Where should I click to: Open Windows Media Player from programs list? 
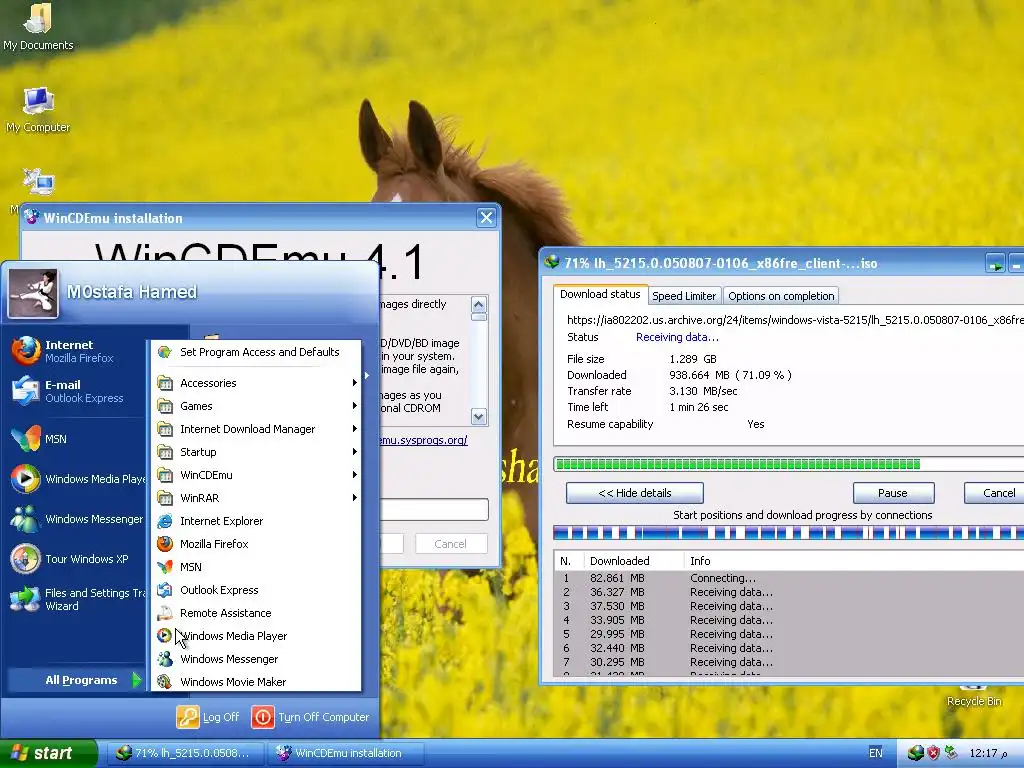pyautogui.click(x=256, y=635)
